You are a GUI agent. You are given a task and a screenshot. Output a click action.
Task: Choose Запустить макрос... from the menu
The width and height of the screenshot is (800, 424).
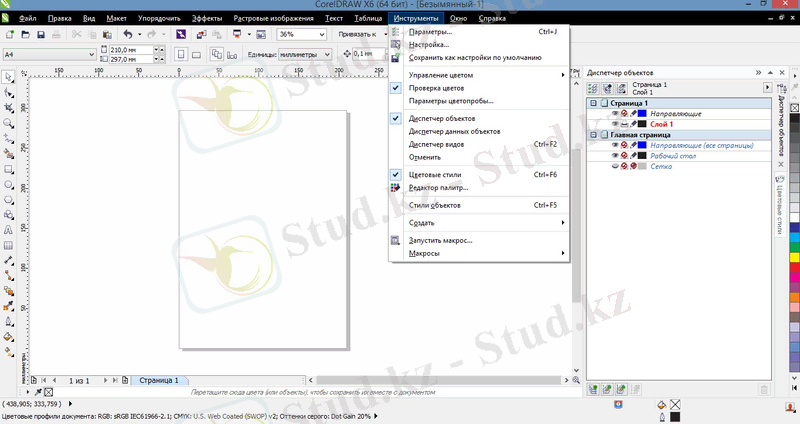(441, 240)
